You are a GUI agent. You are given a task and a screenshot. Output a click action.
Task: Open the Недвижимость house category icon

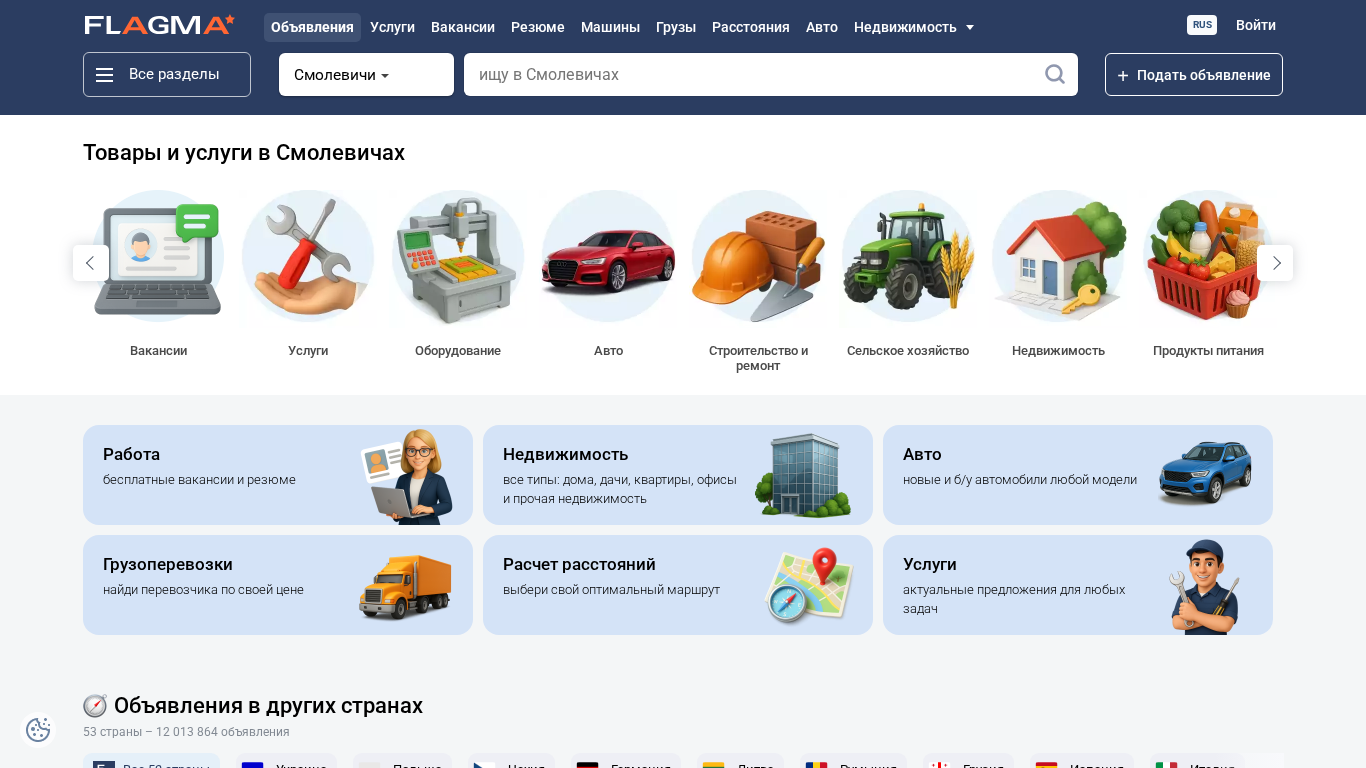[1058, 258]
